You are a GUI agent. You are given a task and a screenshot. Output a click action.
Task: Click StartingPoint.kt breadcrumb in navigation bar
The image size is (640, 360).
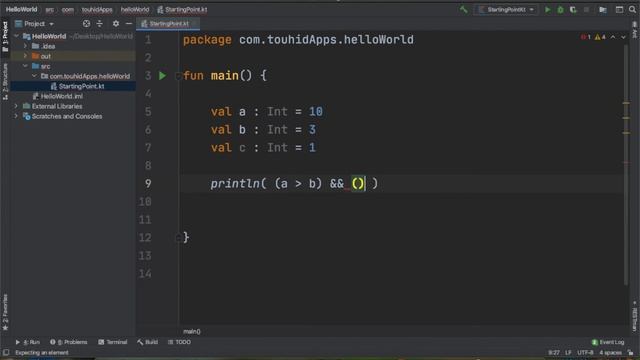[182, 9]
